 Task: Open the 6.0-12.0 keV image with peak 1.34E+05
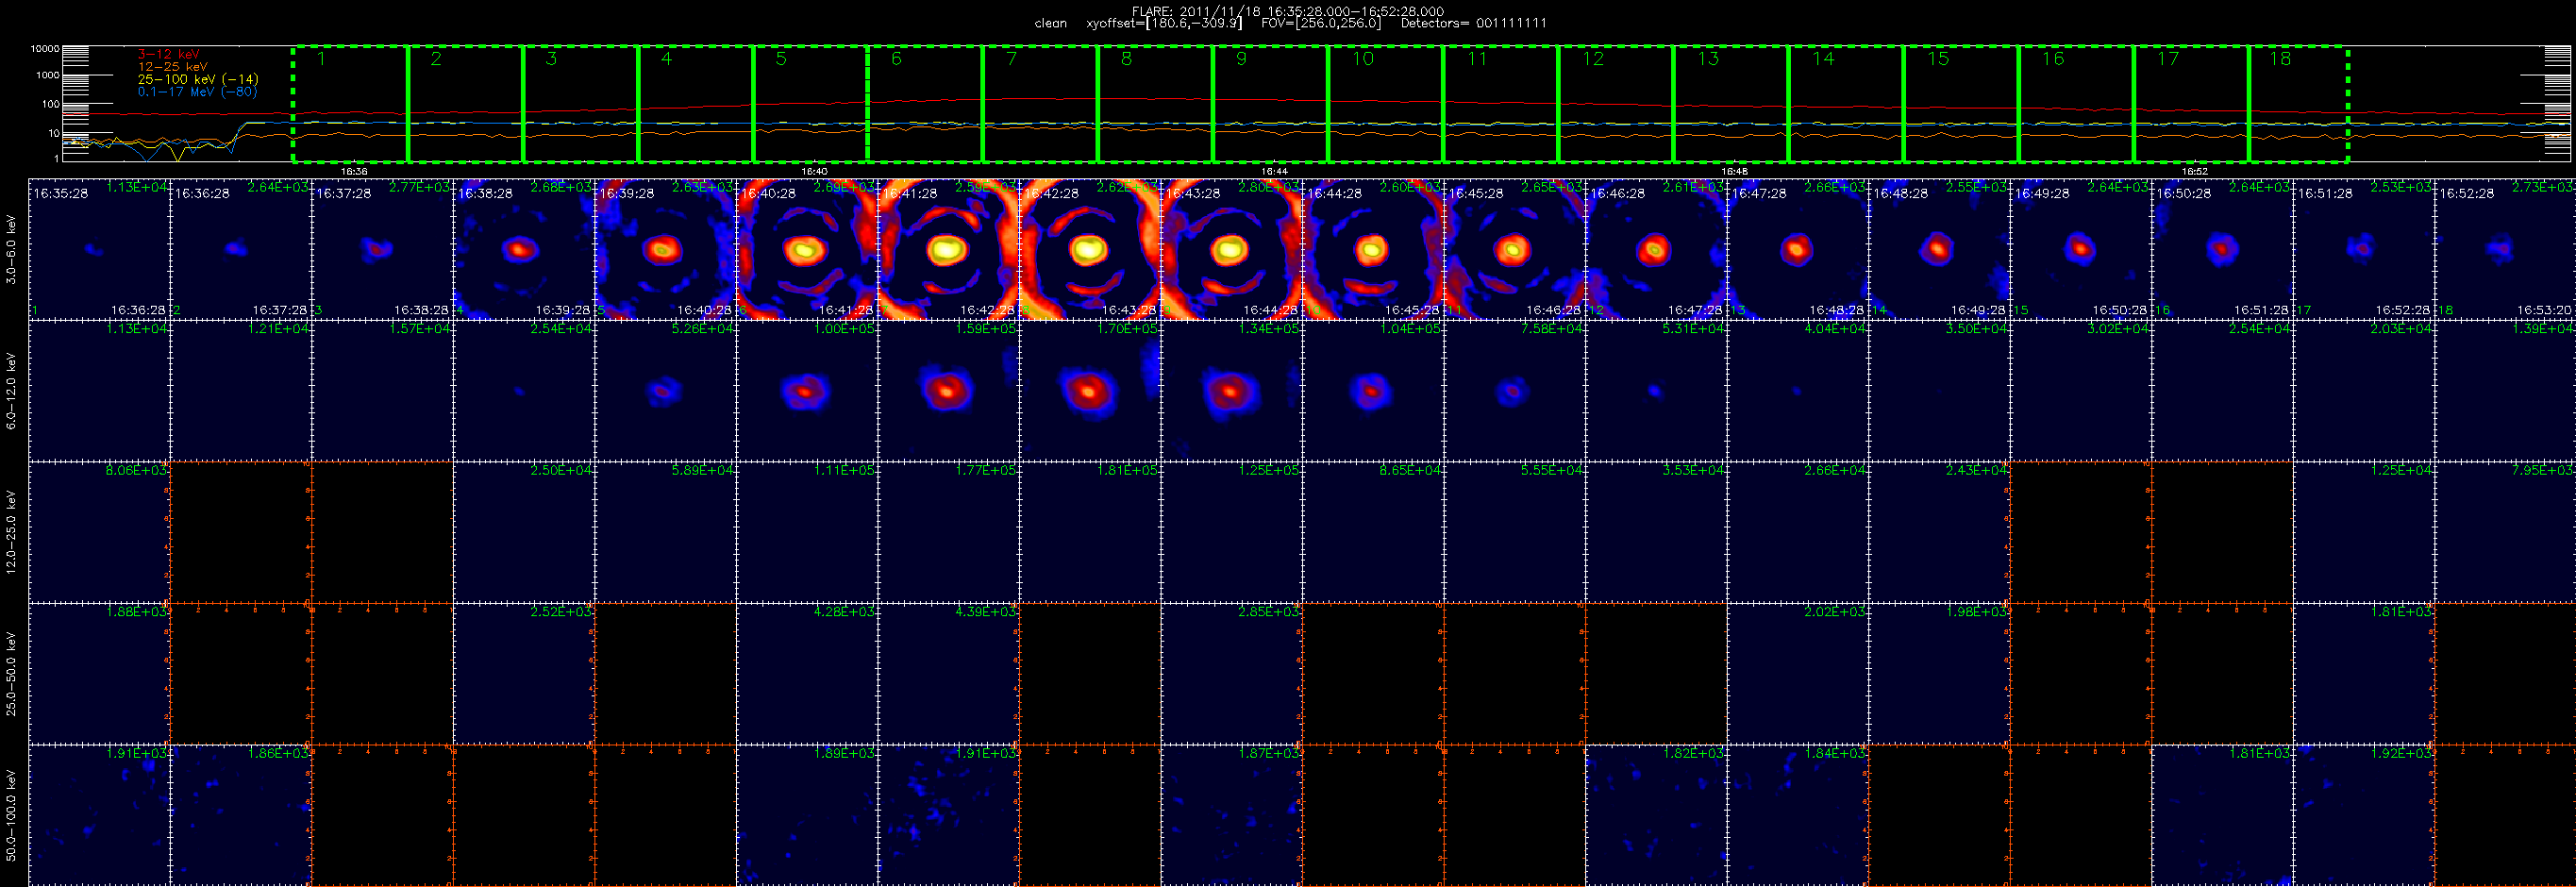point(1231,391)
